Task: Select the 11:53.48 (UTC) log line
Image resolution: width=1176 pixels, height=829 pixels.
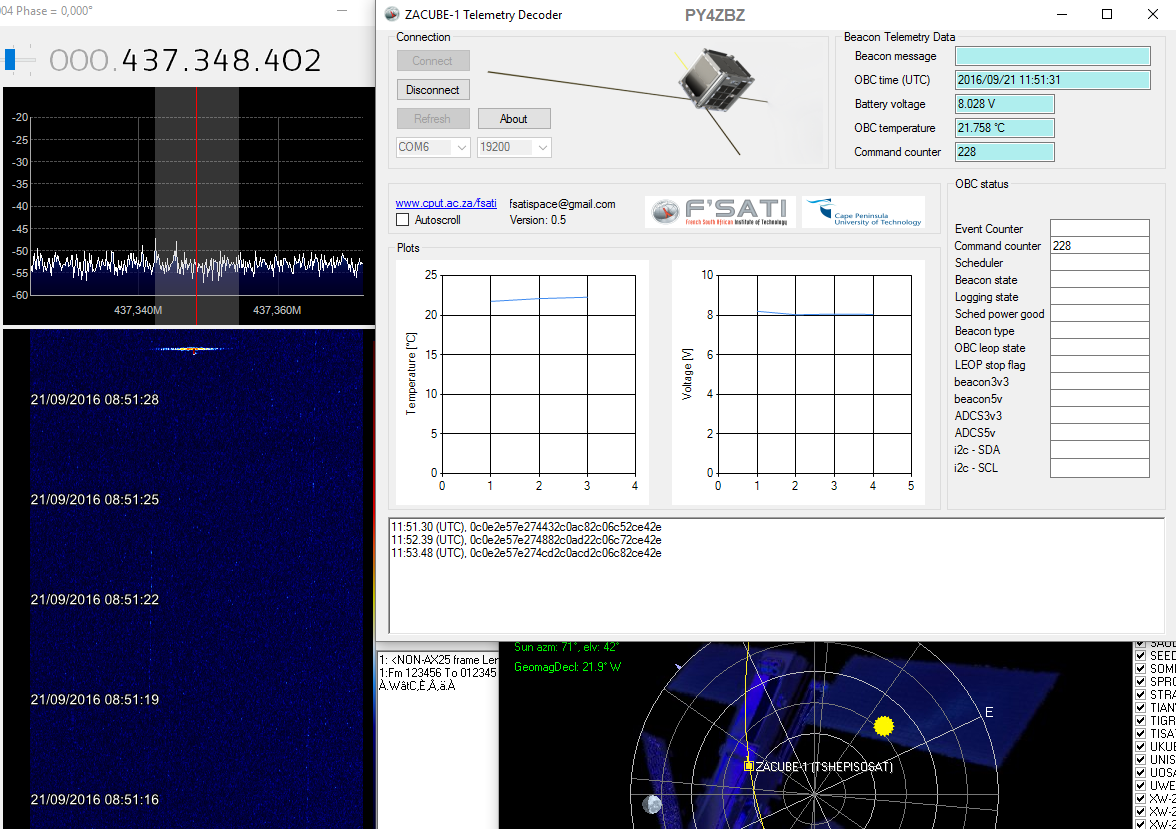Action: click(x=526, y=553)
